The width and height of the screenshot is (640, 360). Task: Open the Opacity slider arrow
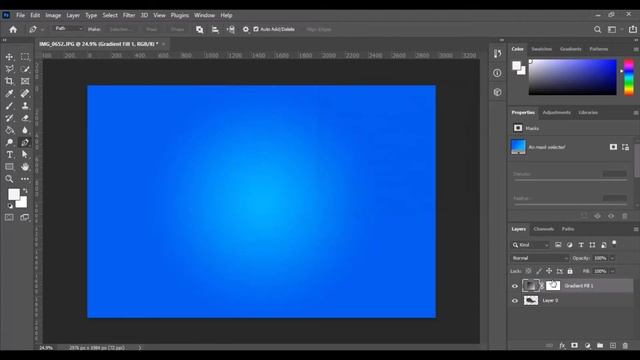[612, 258]
